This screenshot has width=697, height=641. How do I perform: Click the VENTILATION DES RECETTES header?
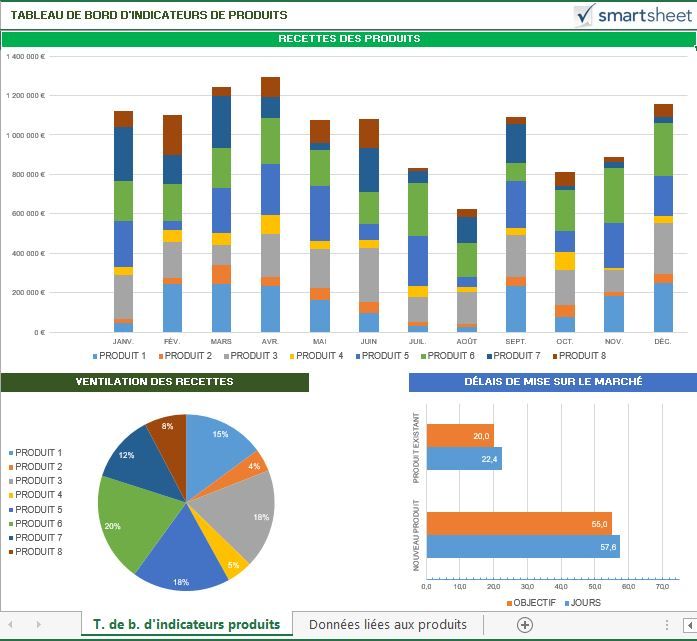(154, 382)
